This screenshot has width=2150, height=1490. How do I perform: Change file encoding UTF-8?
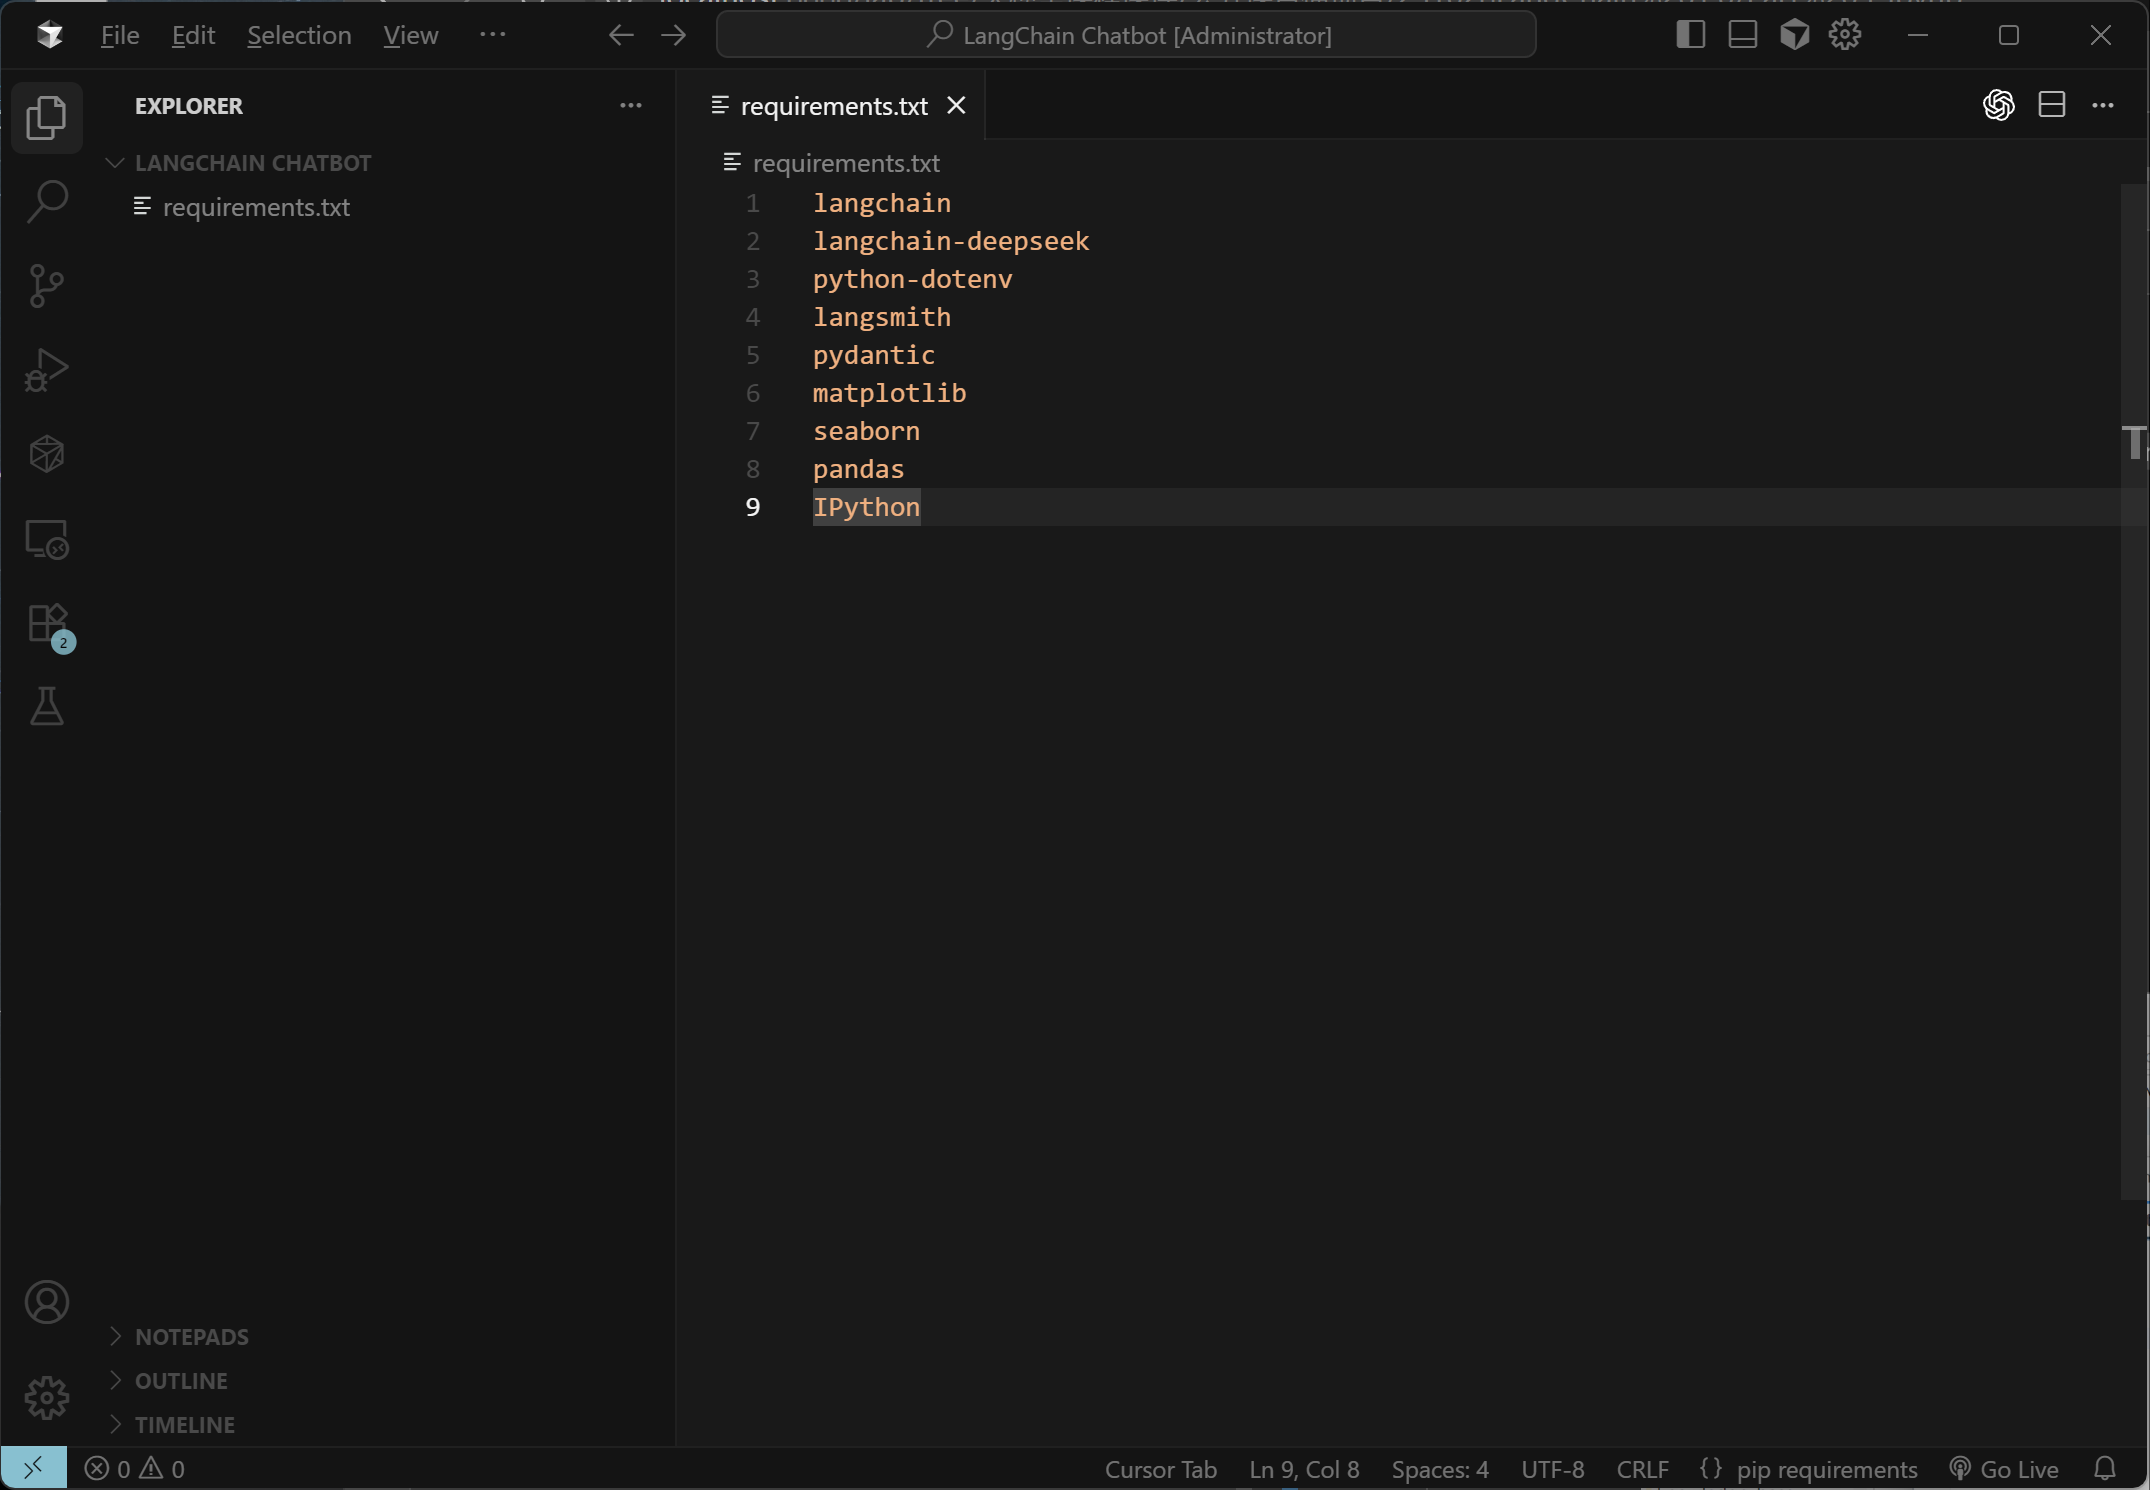click(1553, 1468)
